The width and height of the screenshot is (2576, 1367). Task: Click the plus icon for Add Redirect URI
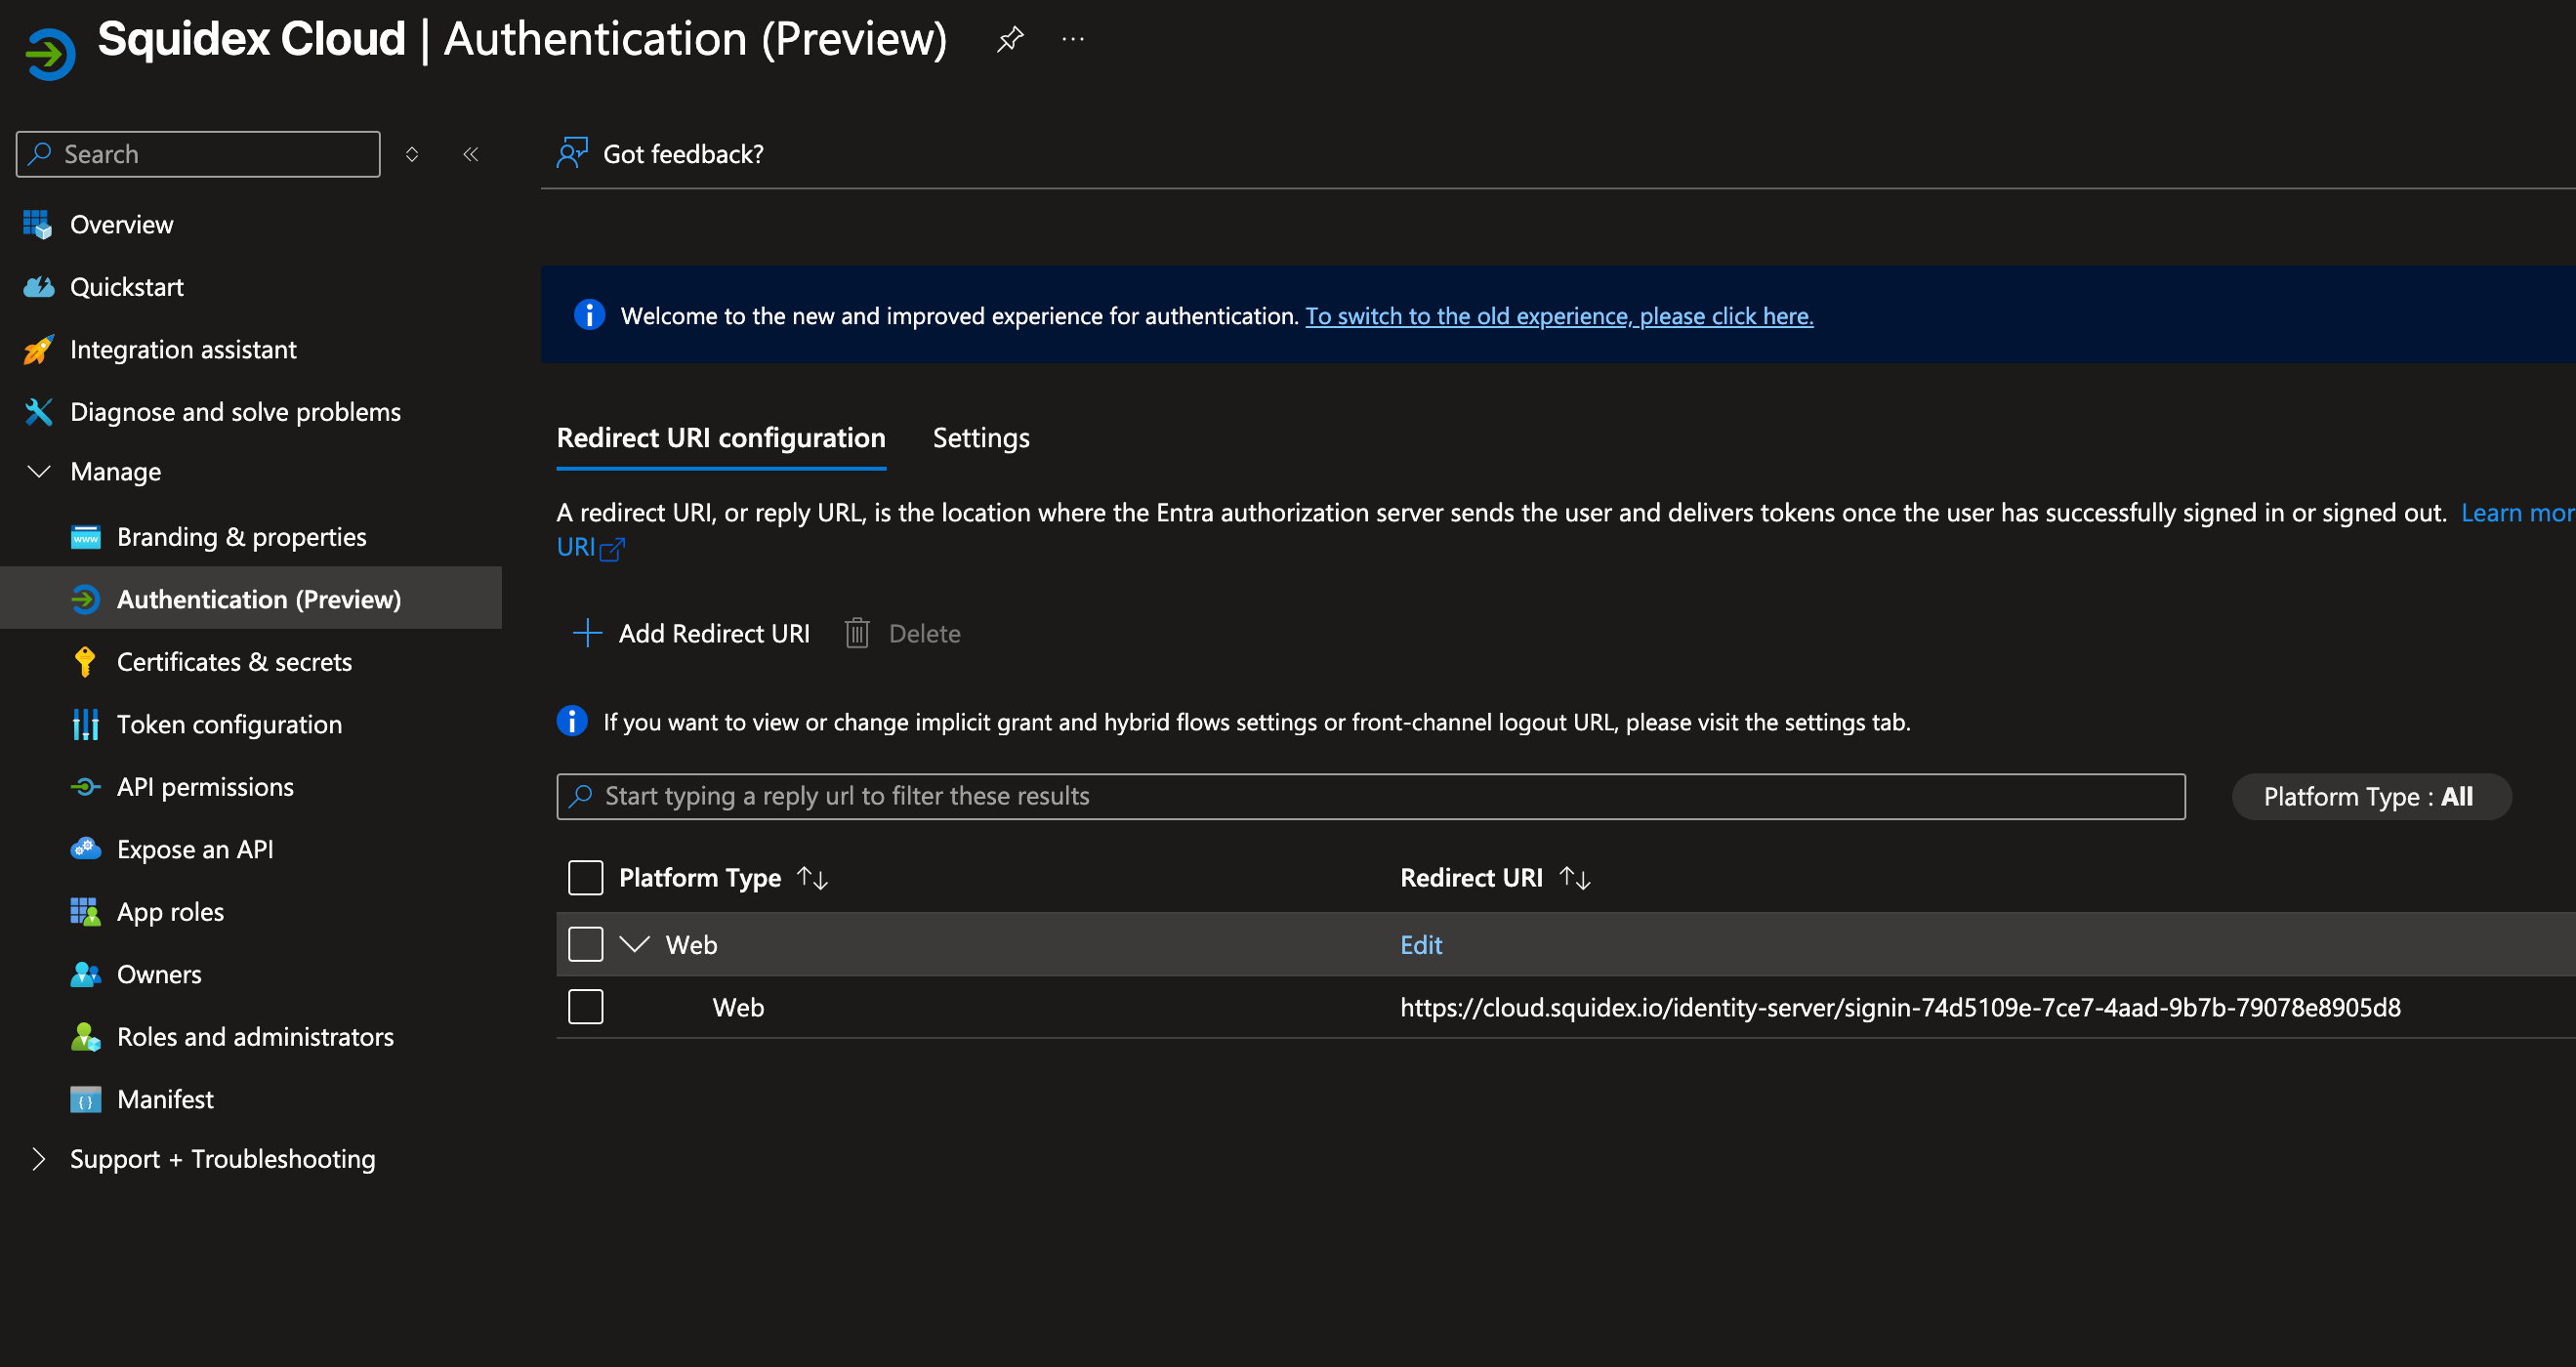pyautogui.click(x=587, y=633)
